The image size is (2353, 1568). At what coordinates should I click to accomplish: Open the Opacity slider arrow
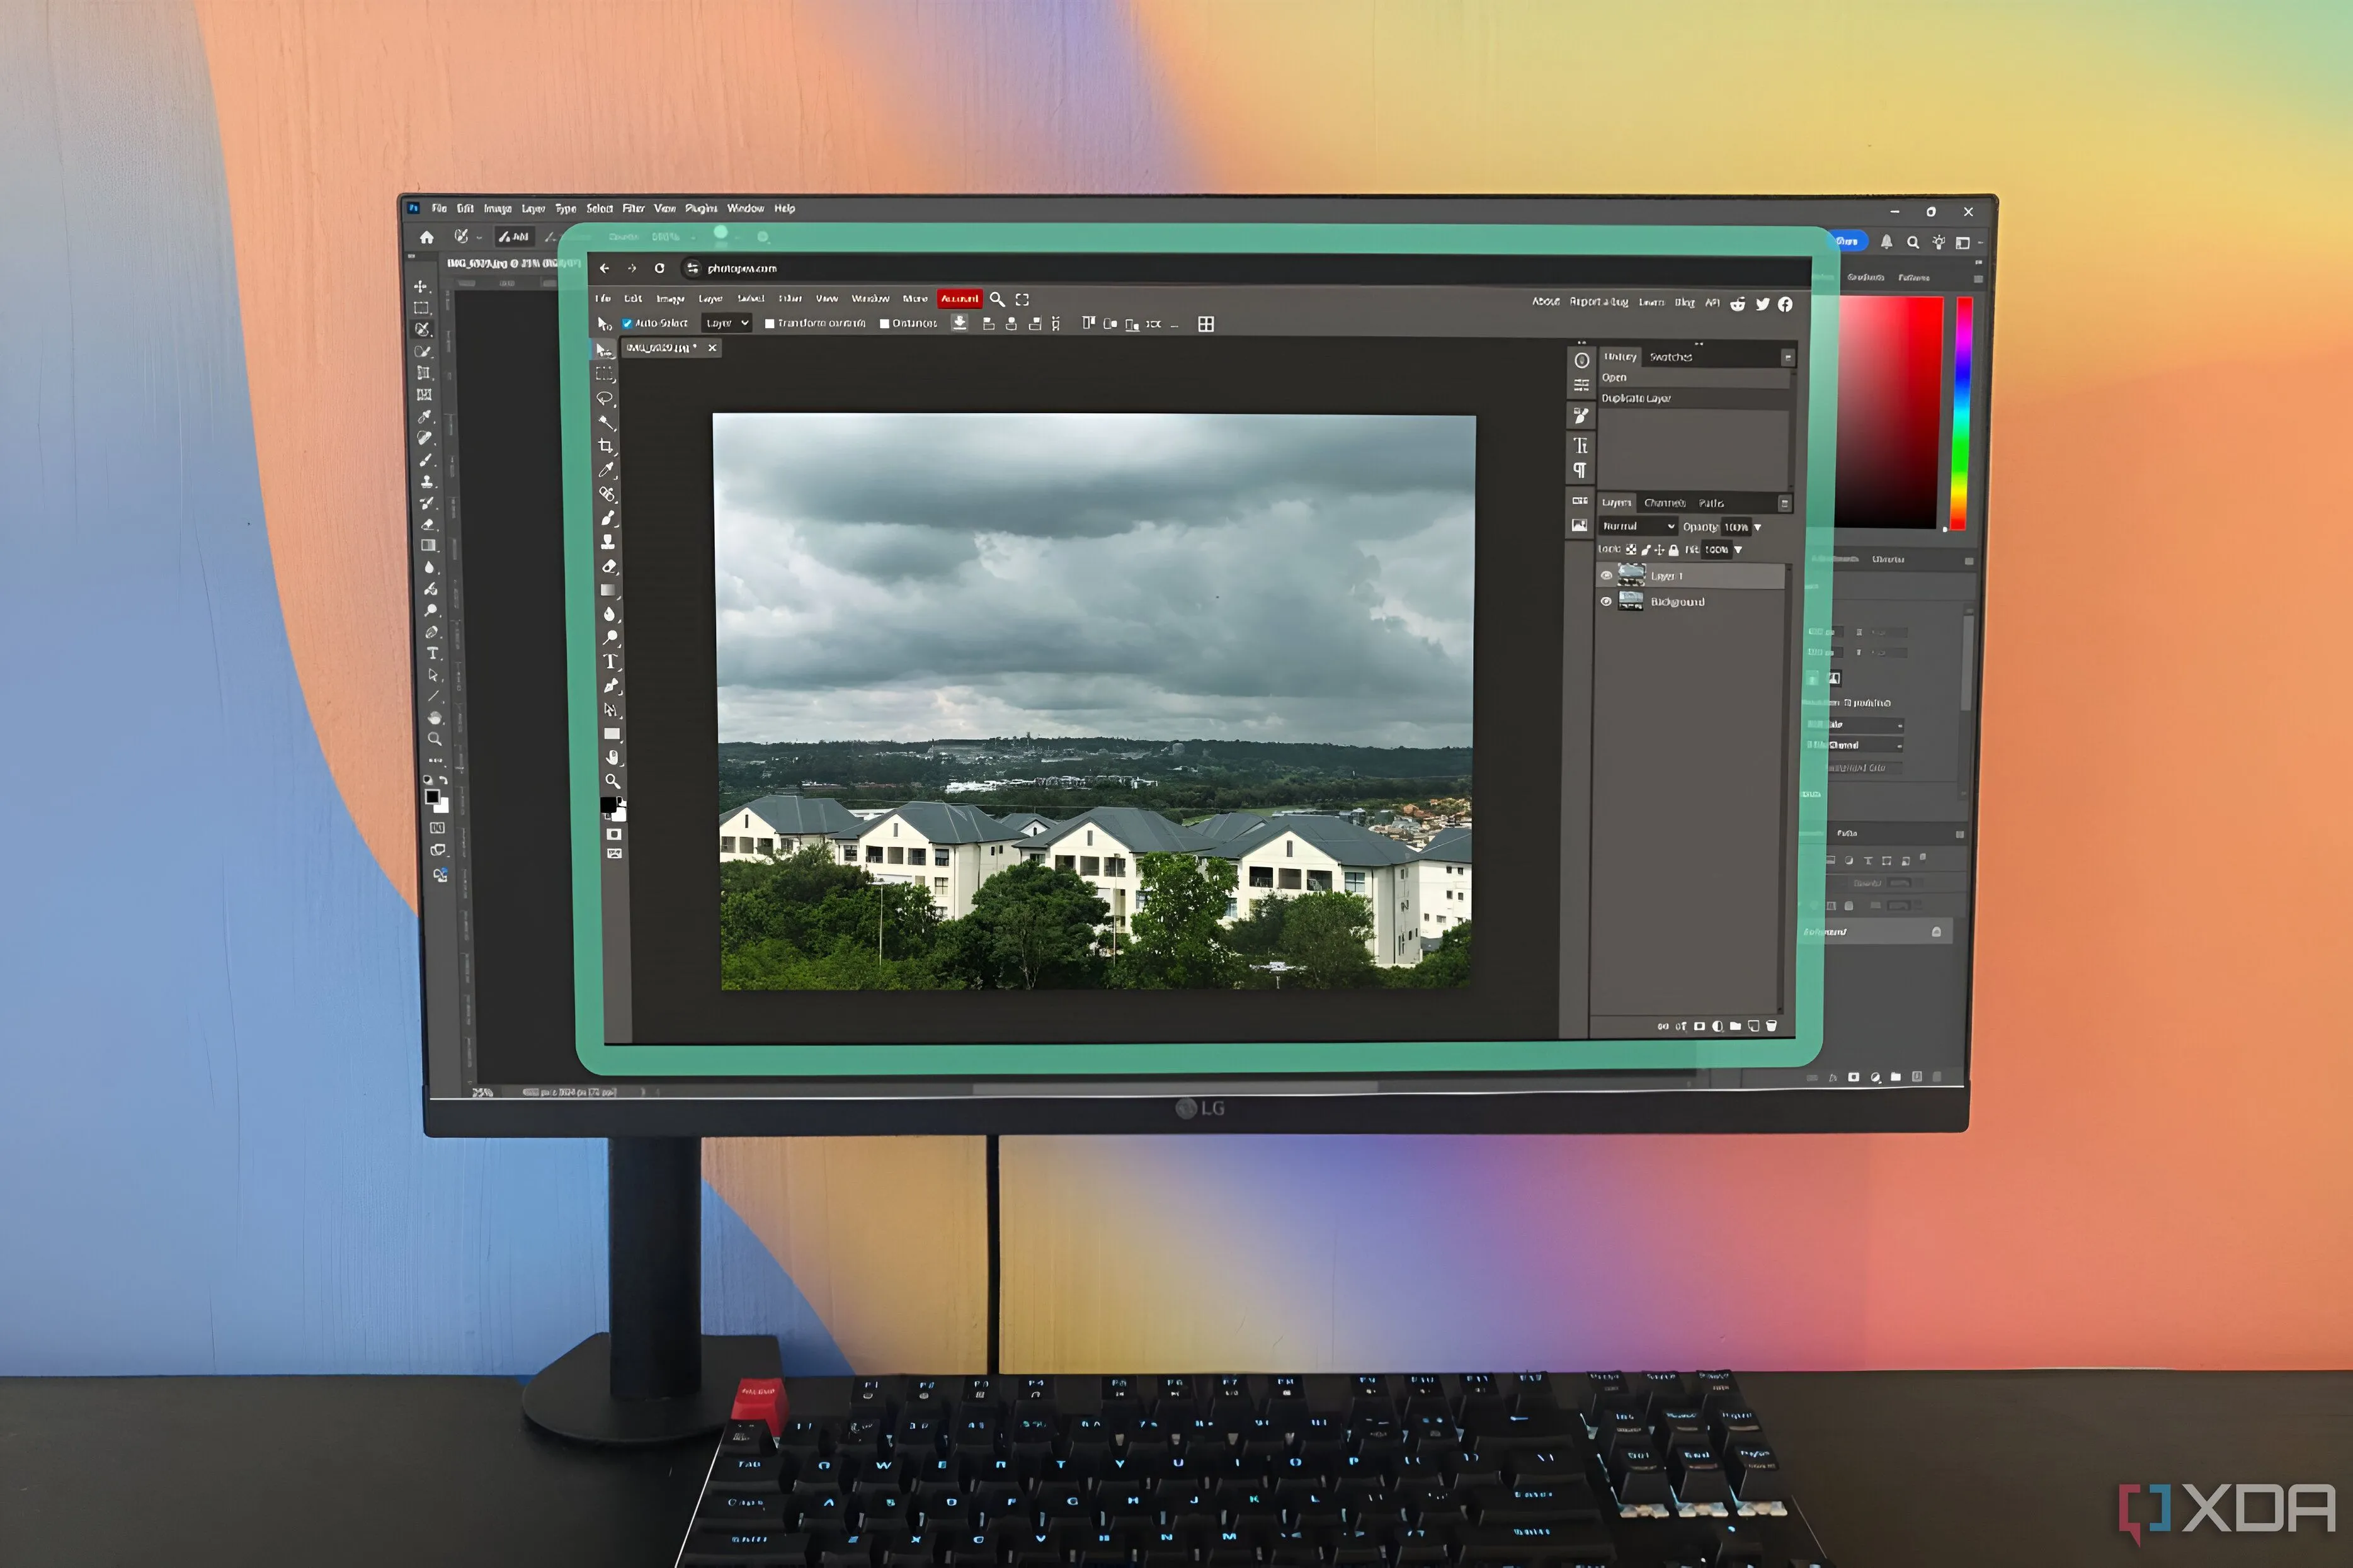1757,527
